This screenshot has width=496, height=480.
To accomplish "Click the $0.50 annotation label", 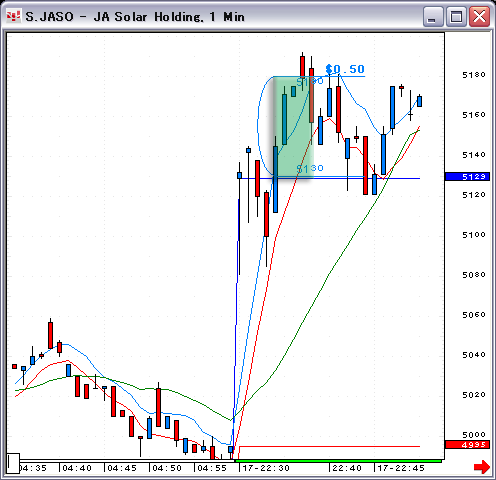I will [345, 69].
